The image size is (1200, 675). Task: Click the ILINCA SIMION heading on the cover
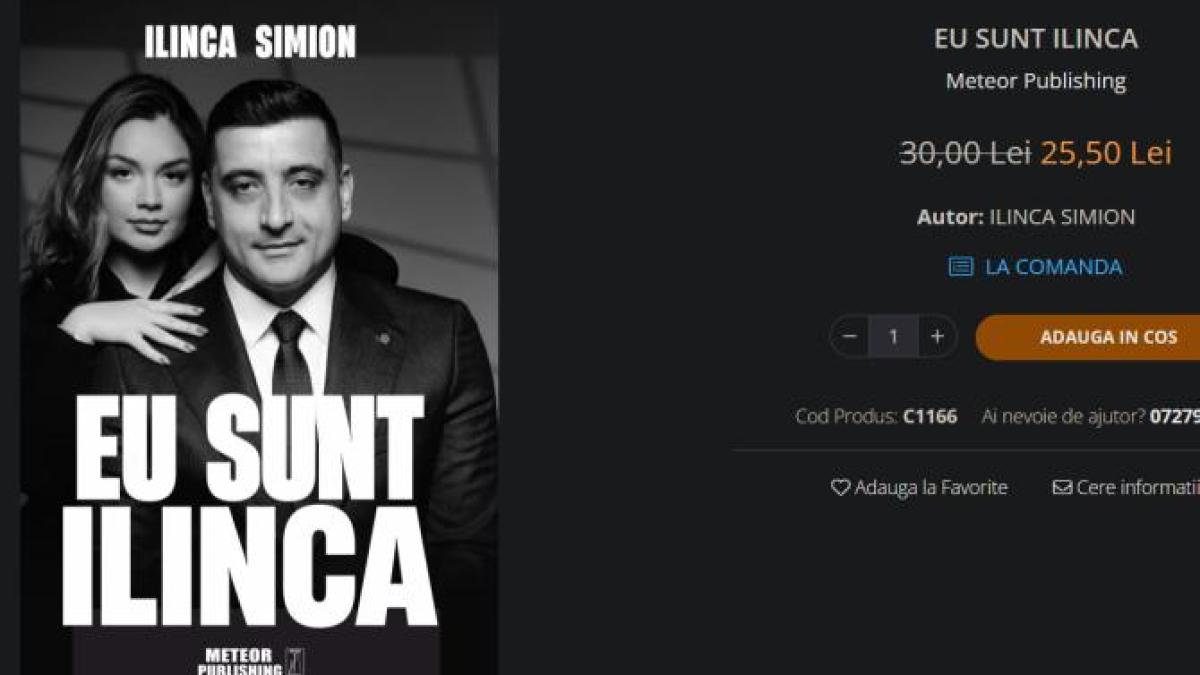coord(250,42)
